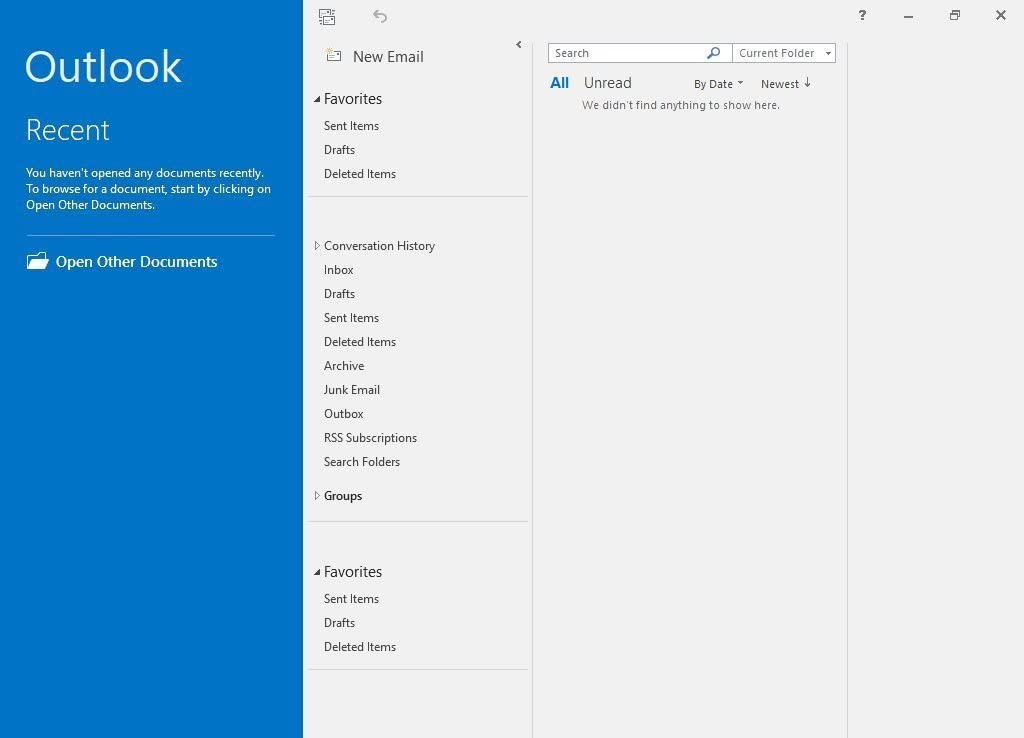Click the Send/Receive All Folders icon
The image size is (1024, 738).
point(327,16)
